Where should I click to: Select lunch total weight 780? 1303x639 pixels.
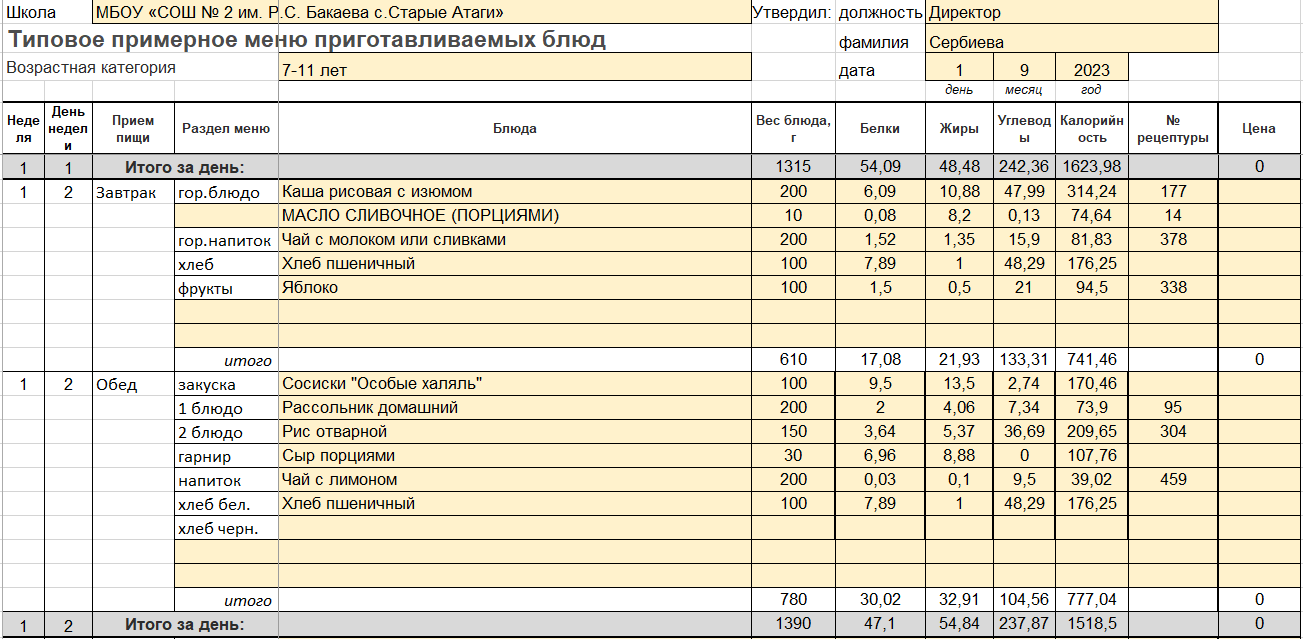click(793, 600)
